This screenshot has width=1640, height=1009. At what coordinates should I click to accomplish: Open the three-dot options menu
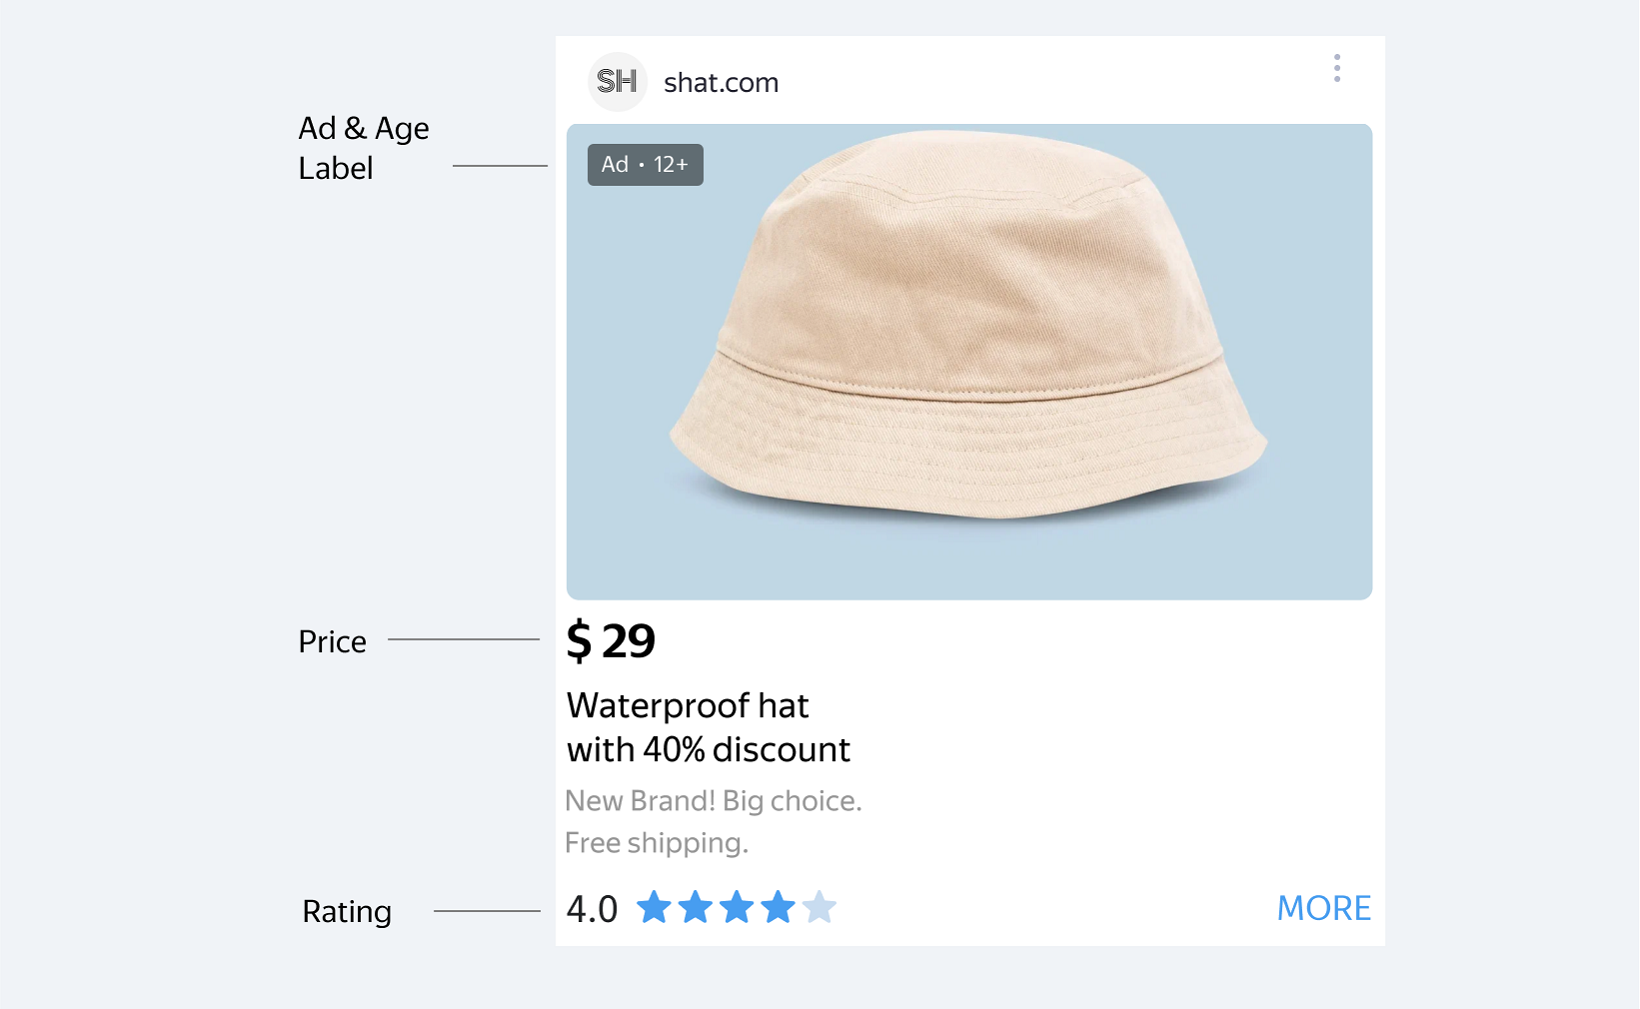click(1336, 68)
